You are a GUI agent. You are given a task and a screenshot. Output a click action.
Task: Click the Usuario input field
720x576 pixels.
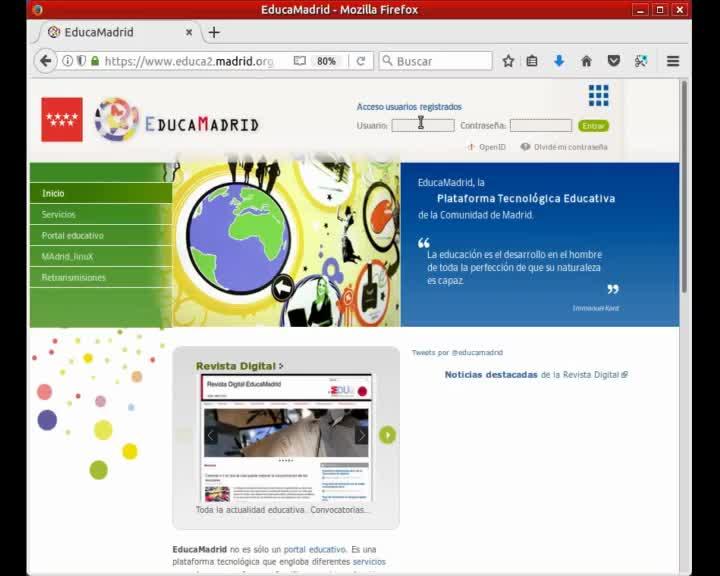pos(423,125)
